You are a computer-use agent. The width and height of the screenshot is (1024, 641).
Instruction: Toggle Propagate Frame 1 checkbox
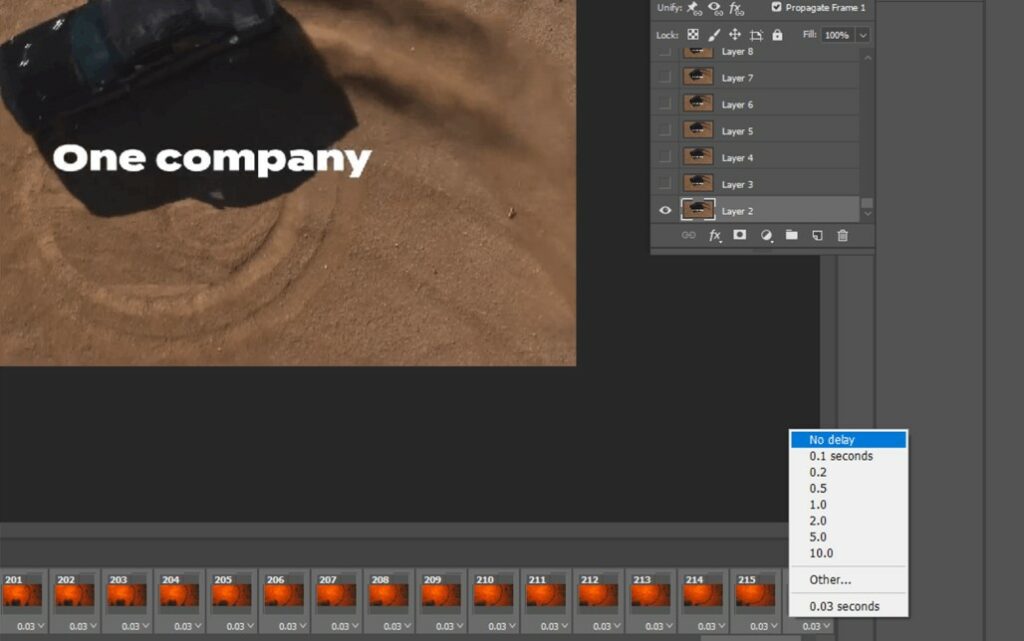coord(778,7)
